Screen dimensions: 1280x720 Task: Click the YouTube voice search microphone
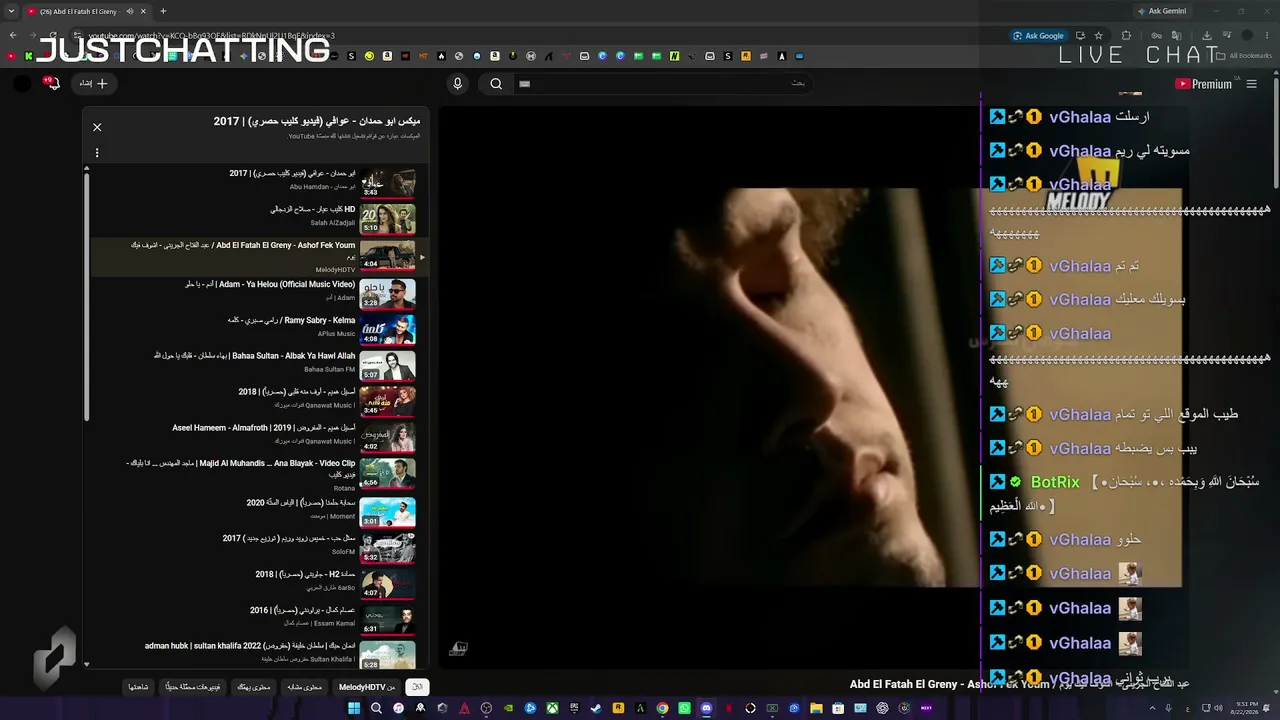pos(458,84)
